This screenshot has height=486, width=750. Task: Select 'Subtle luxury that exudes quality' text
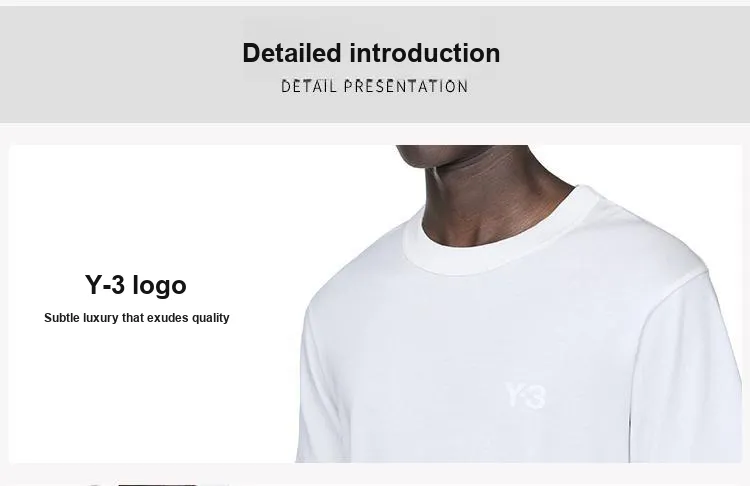[x=137, y=318]
